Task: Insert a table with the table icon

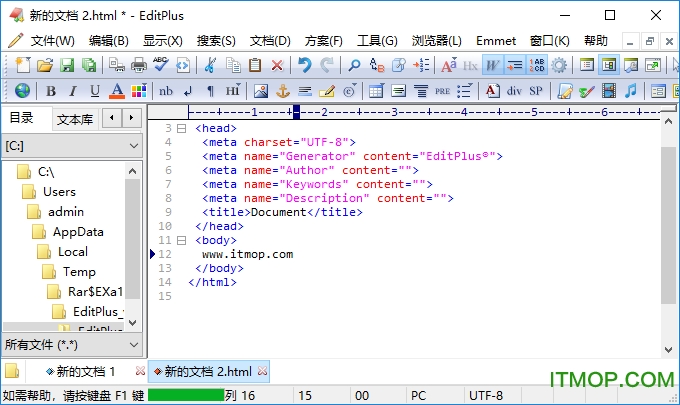Action: [376, 91]
